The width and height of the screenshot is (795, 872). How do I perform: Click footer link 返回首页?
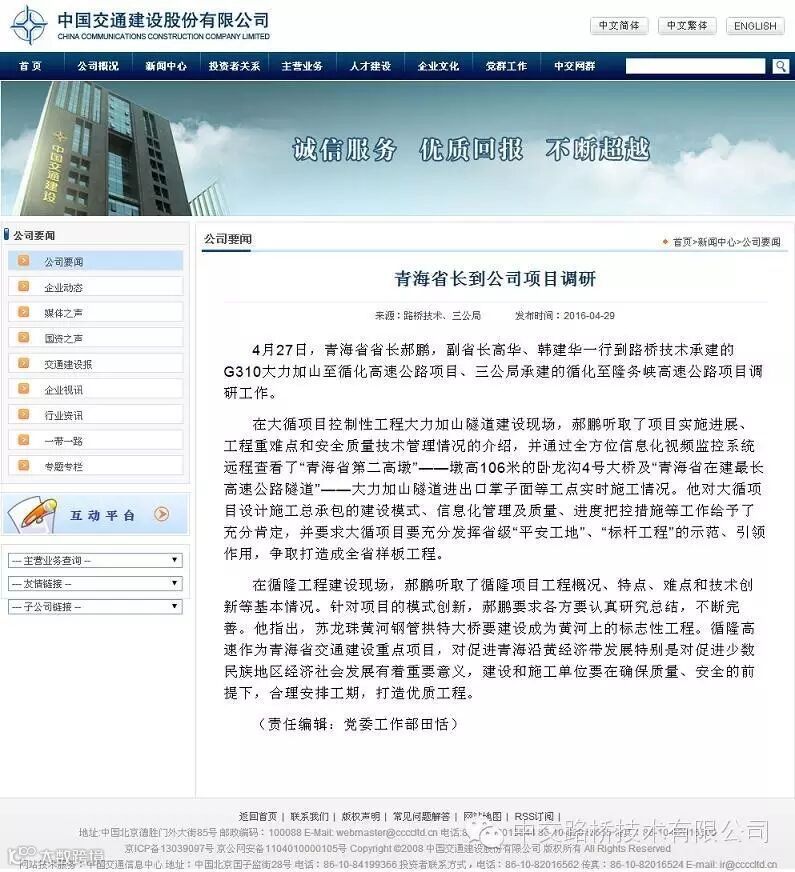pyautogui.click(x=258, y=816)
